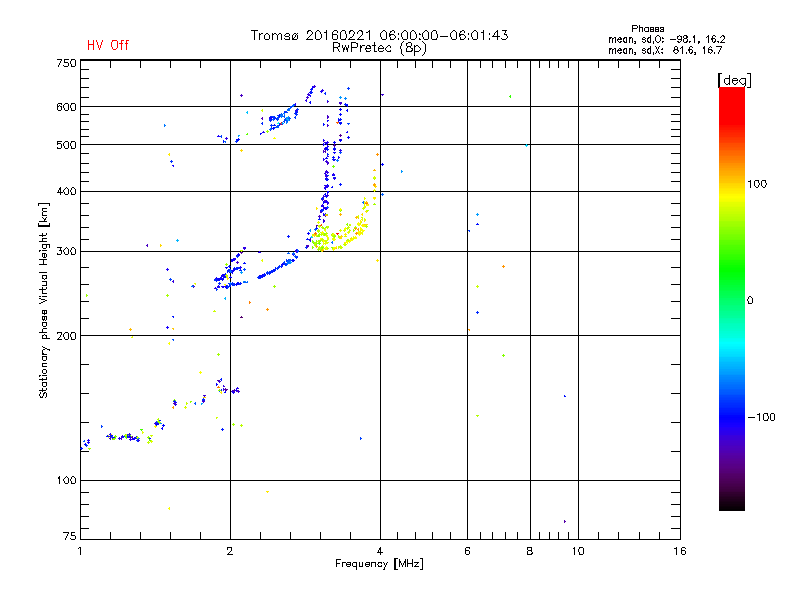
Task: Click the y-axis tick label '500'
Action: 66,145
